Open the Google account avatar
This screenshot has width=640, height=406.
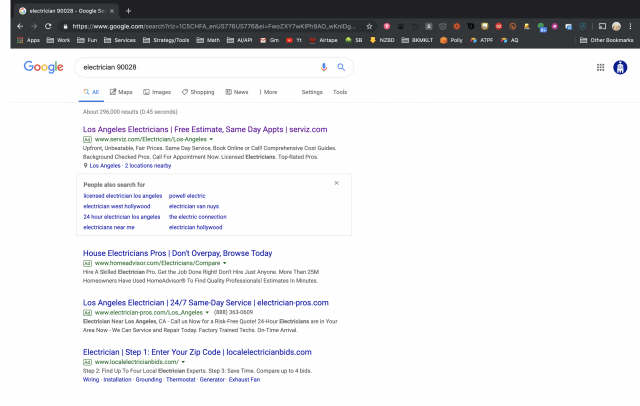[x=620, y=67]
